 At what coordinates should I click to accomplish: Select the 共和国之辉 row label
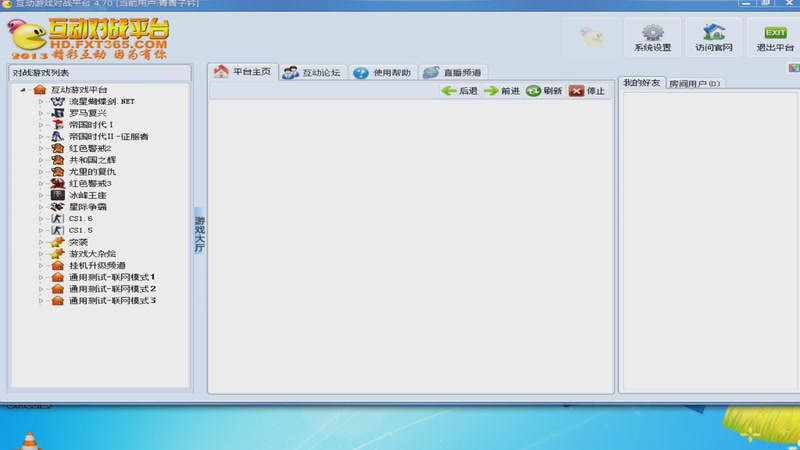[92, 160]
